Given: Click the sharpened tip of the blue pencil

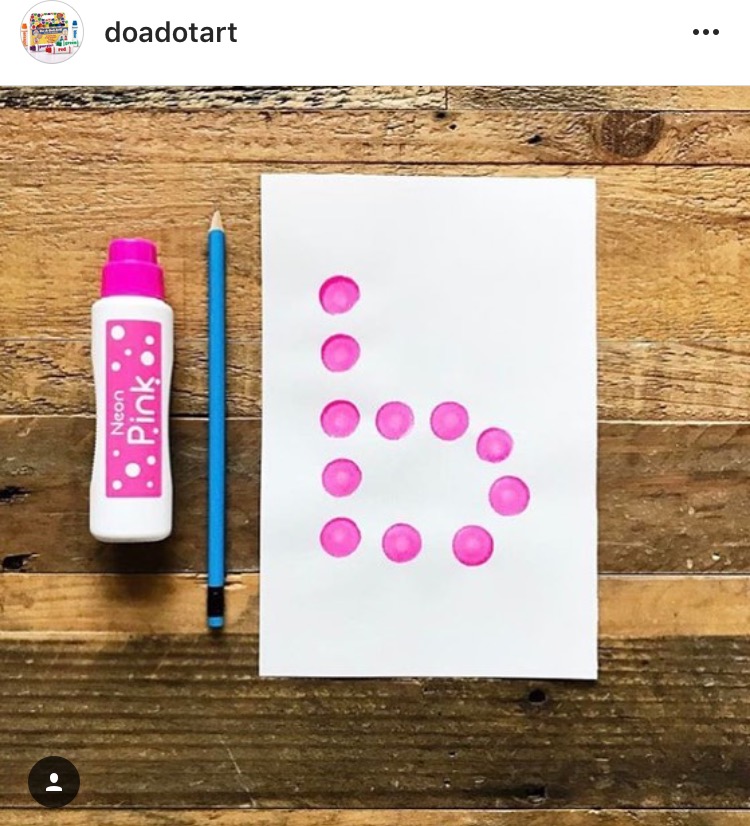Looking at the screenshot, I should click(216, 221).
